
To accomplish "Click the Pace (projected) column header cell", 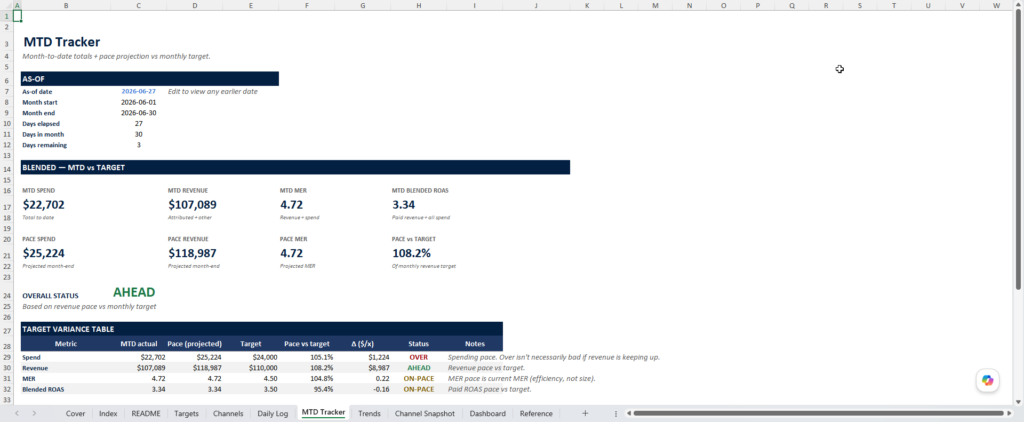I will click(x=195, y=344).
